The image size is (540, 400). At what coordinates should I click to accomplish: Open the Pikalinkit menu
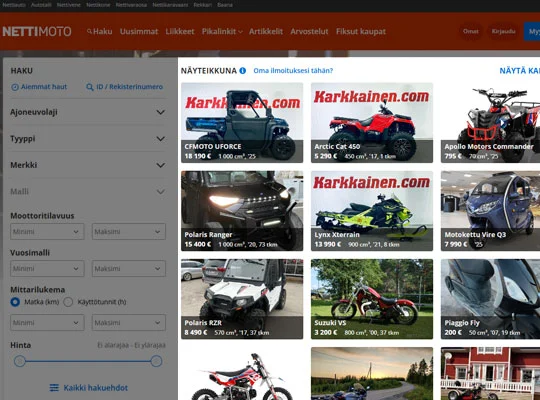[222, 31]
